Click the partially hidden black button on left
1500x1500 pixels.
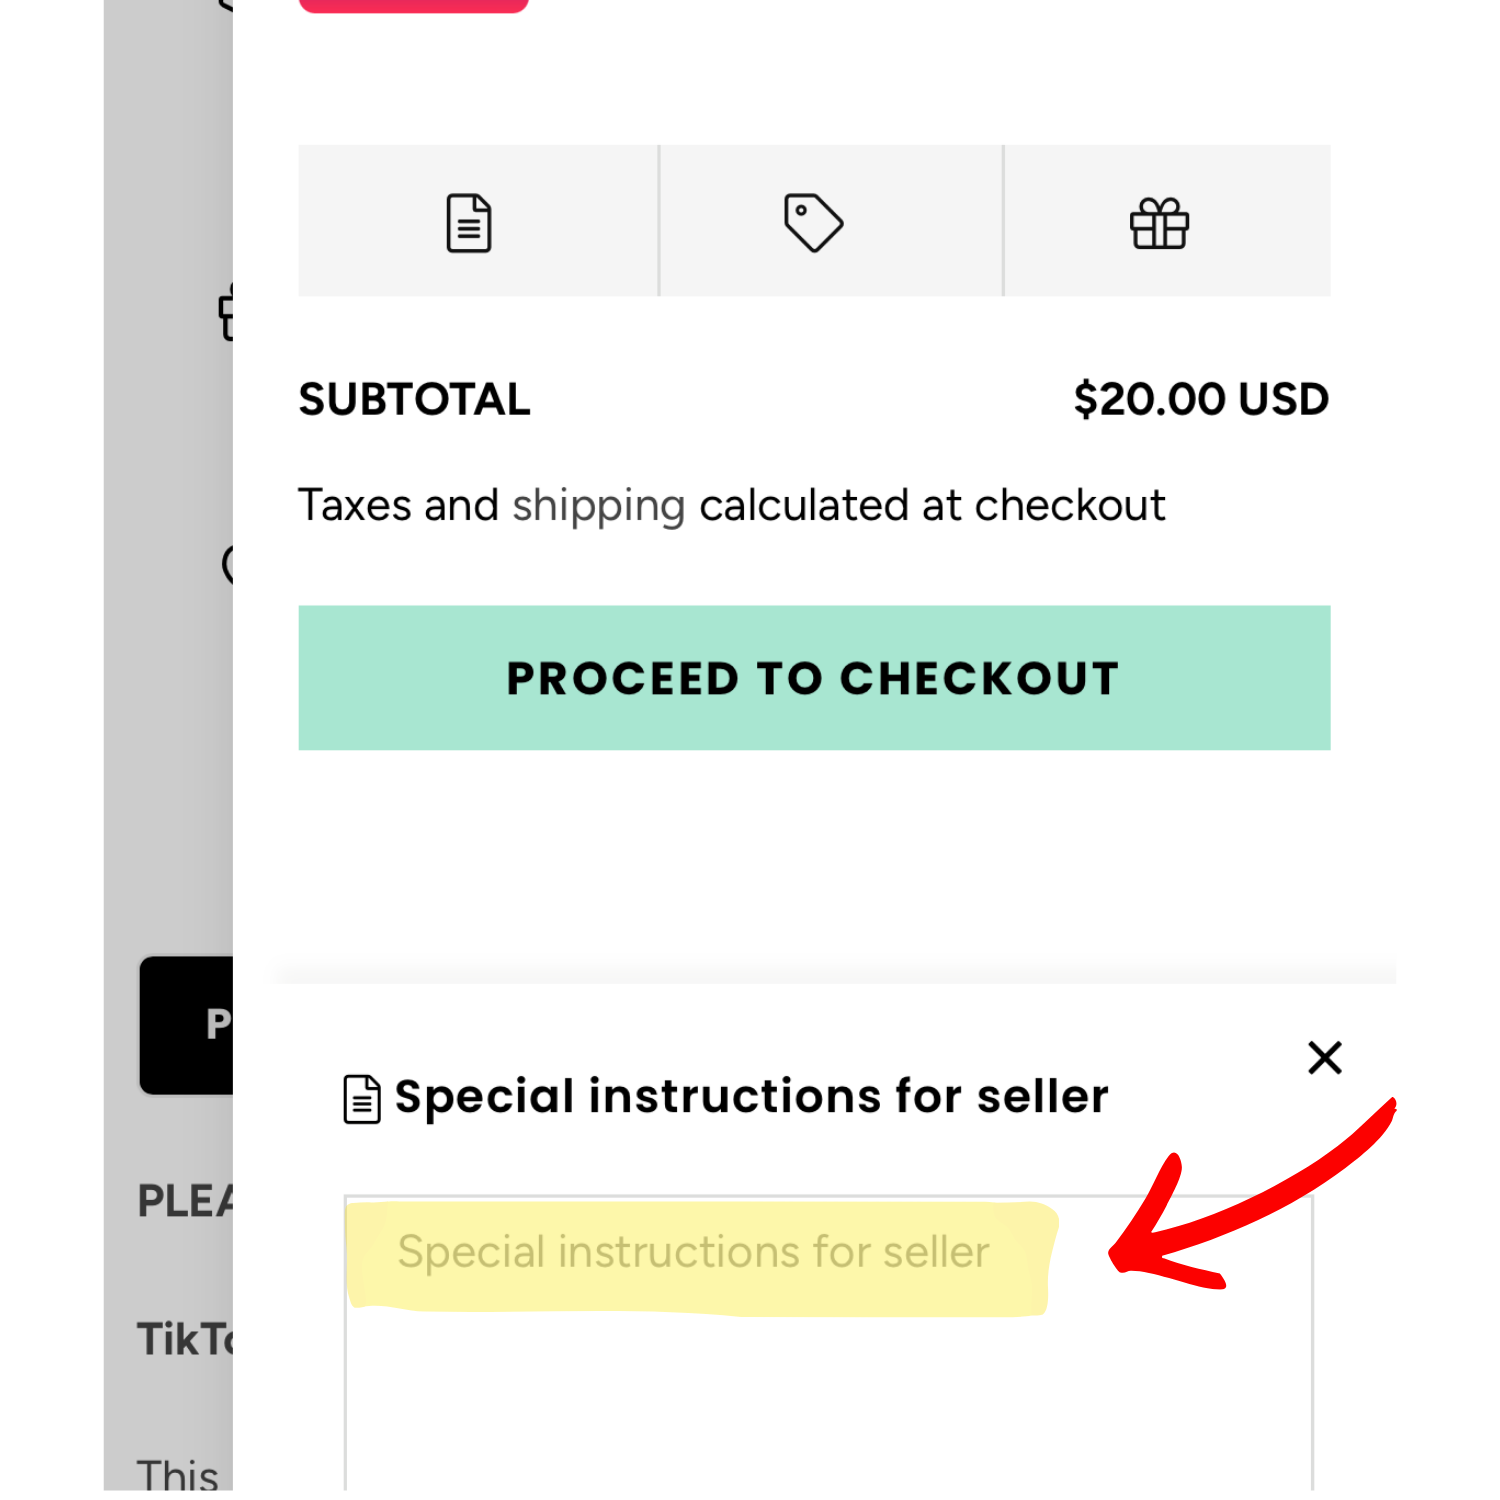click(186, 1025)
